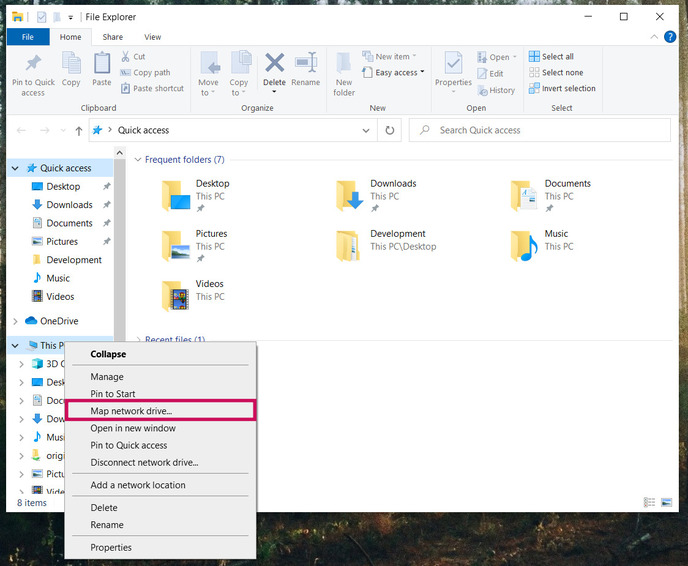Screen dimensions: 688x566
Task: Switch to the Share tab
Action: (x=113, y=37)
